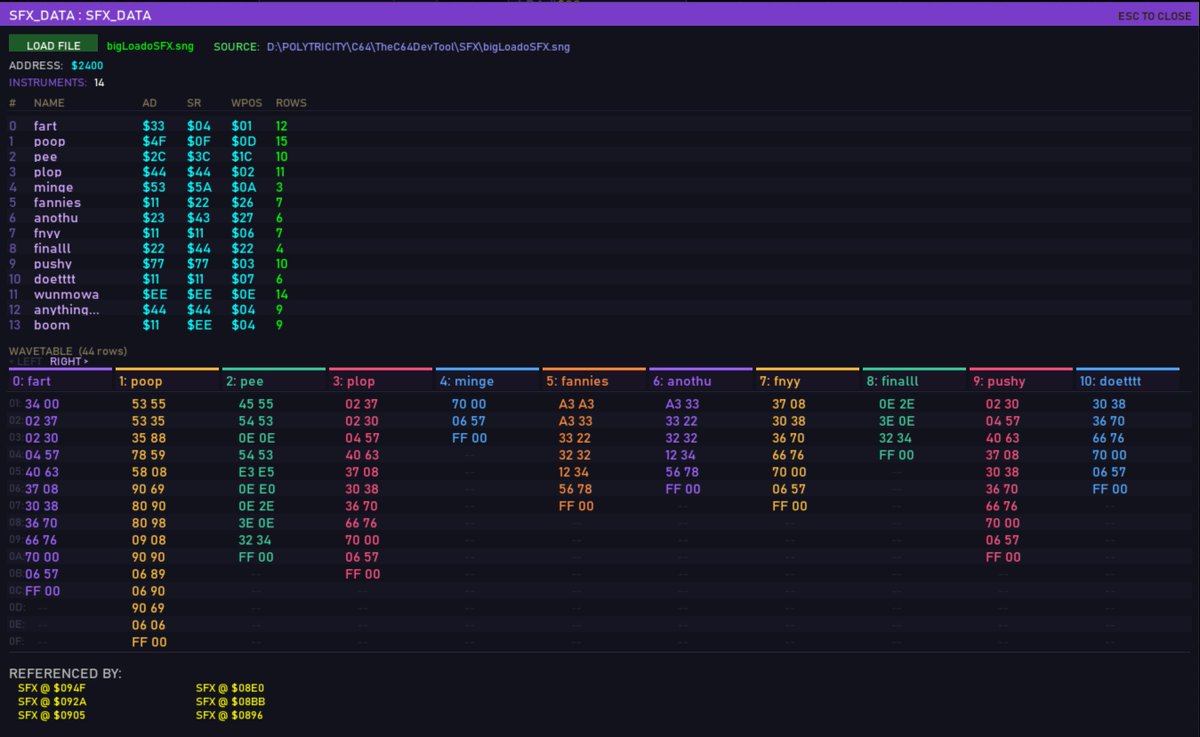Select the 10: doetttt wavetable column
This screenshot has height=737, width=1200.
pos(1129,381)
